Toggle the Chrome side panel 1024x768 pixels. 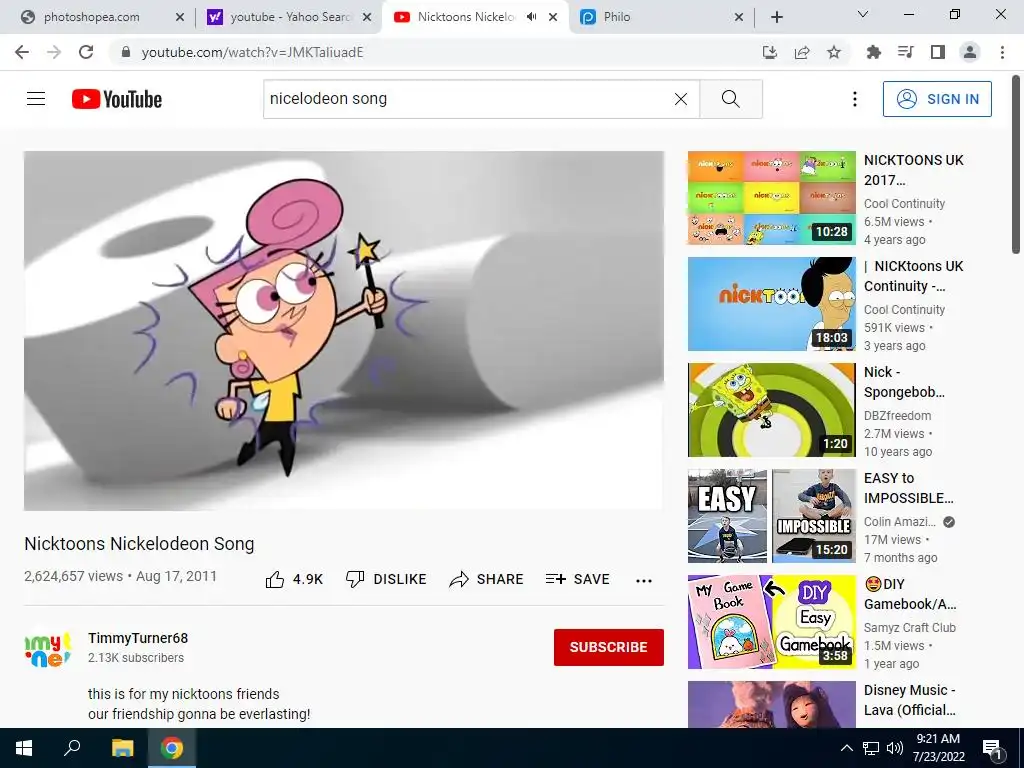tap(938, 52)
